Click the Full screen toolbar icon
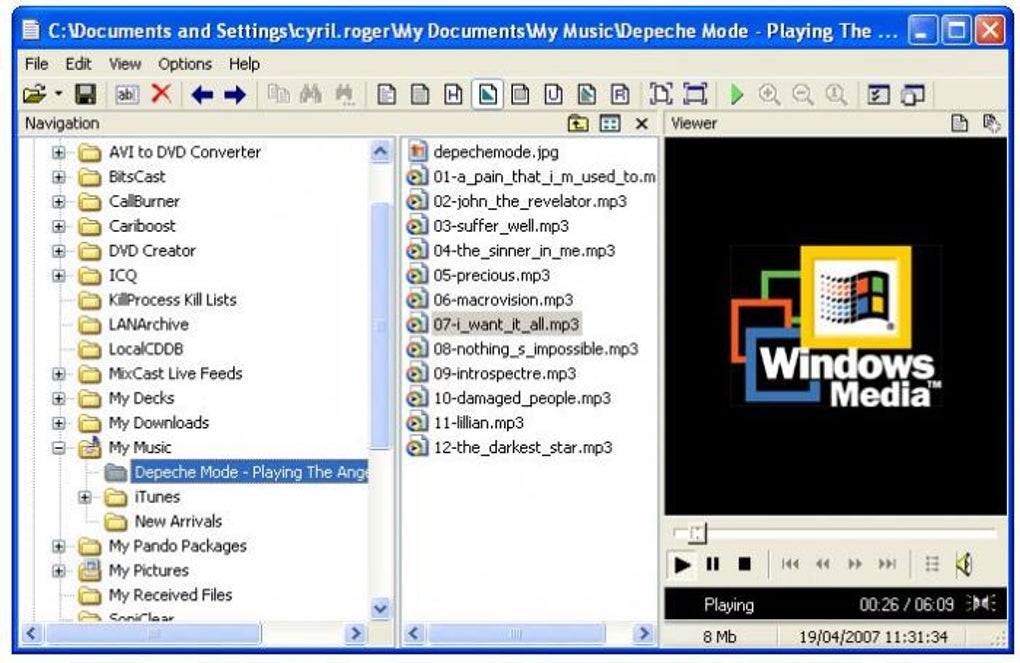Screen dimensions: 1020x663 (695, 95)
